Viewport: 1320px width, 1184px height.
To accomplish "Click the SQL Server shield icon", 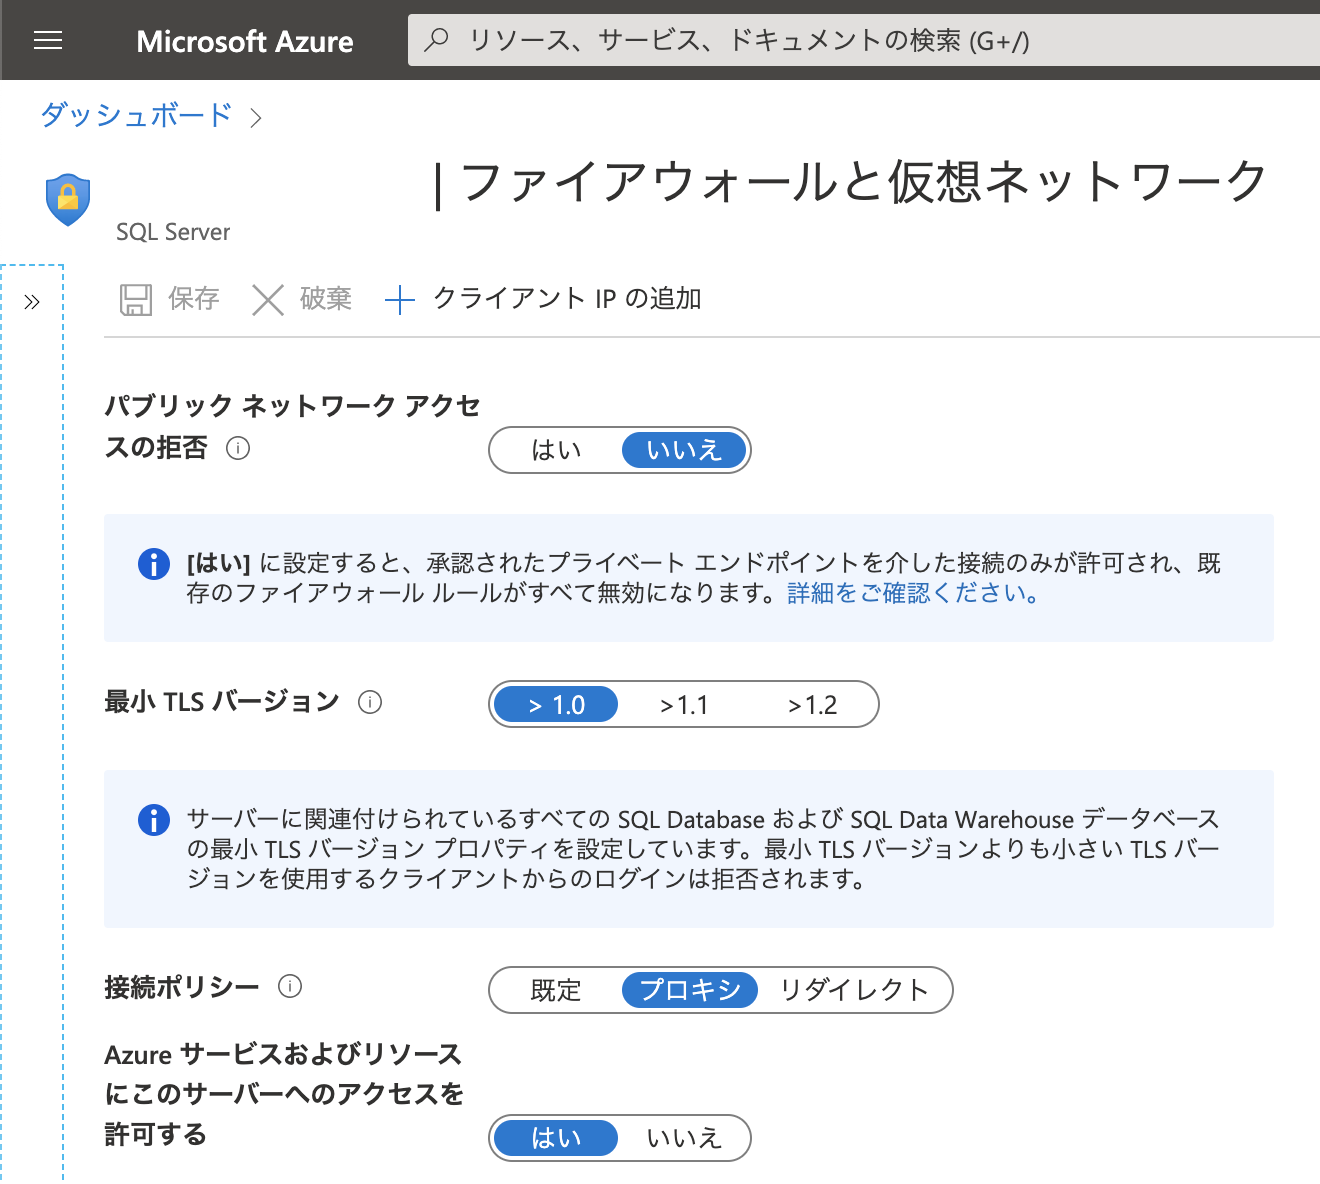I will 68,200.
